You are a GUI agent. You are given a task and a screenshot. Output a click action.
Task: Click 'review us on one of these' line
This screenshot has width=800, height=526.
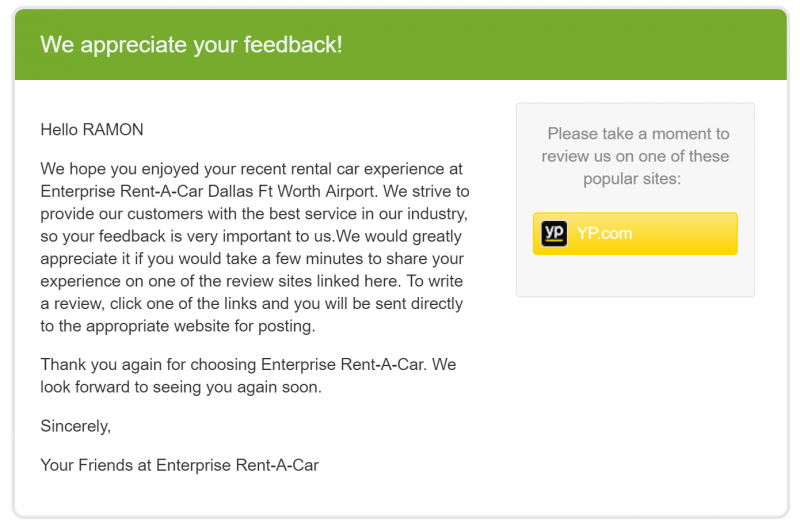point(635,156)
